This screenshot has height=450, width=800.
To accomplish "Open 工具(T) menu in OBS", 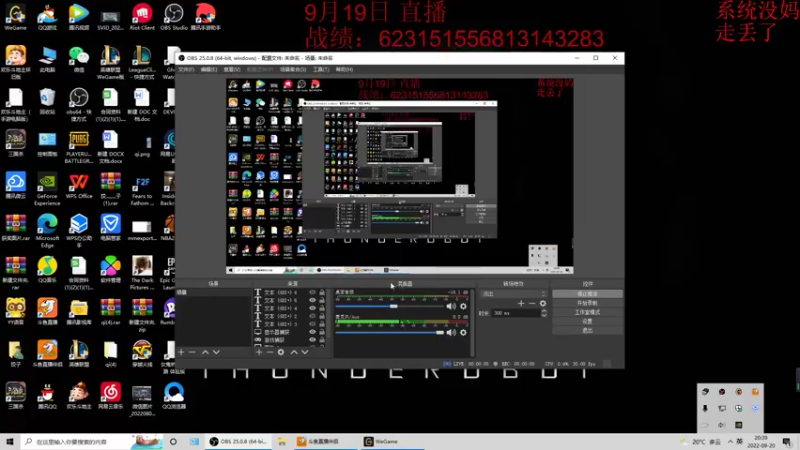I will coord(321,69).
